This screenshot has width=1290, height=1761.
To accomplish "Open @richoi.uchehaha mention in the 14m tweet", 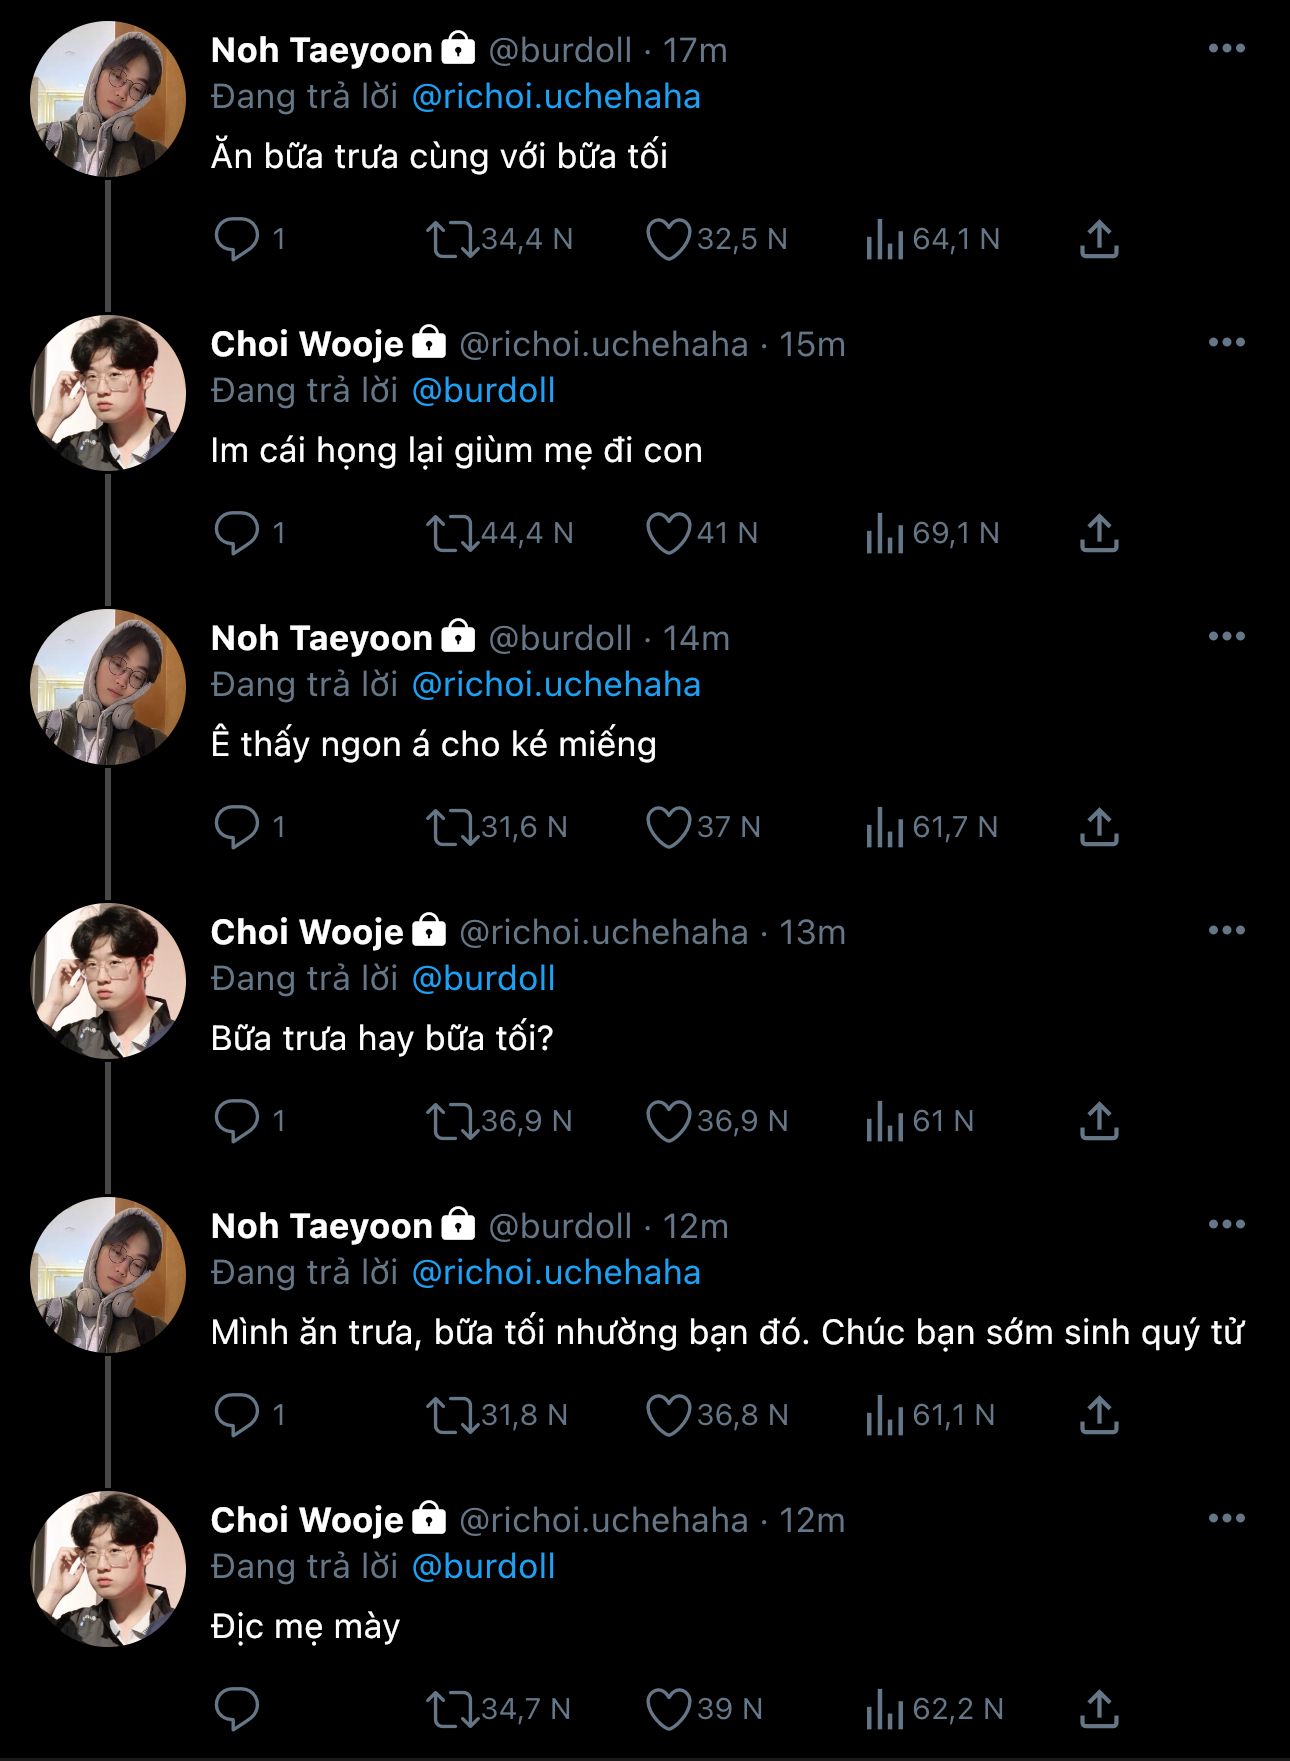I will pos(556,685).
